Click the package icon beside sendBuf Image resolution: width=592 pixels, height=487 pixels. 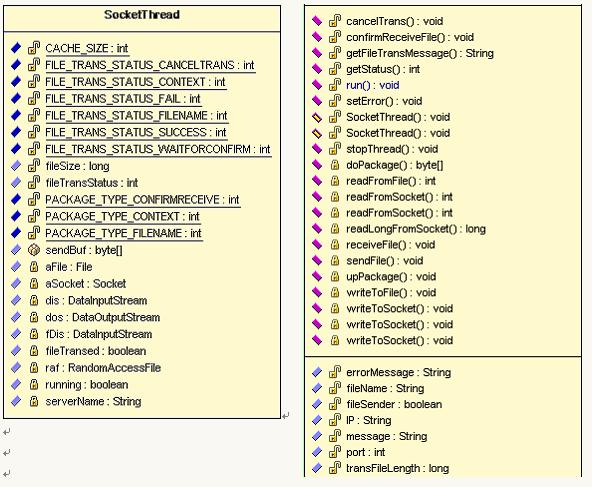point(34,250)
